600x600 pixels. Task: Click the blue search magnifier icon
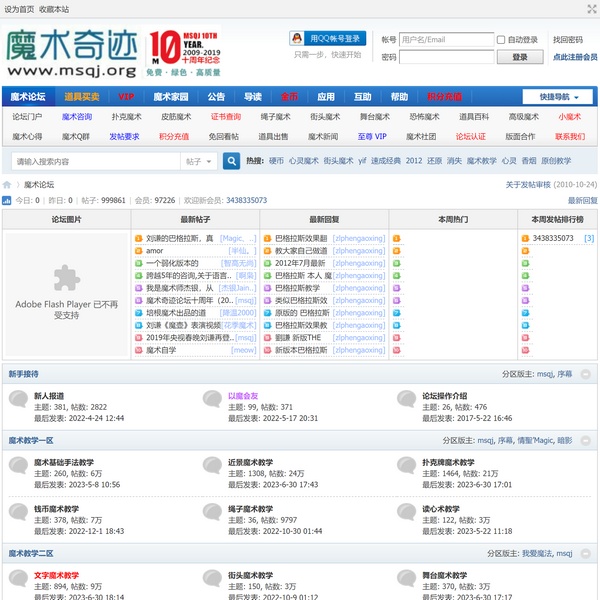(x=231, y=161)
